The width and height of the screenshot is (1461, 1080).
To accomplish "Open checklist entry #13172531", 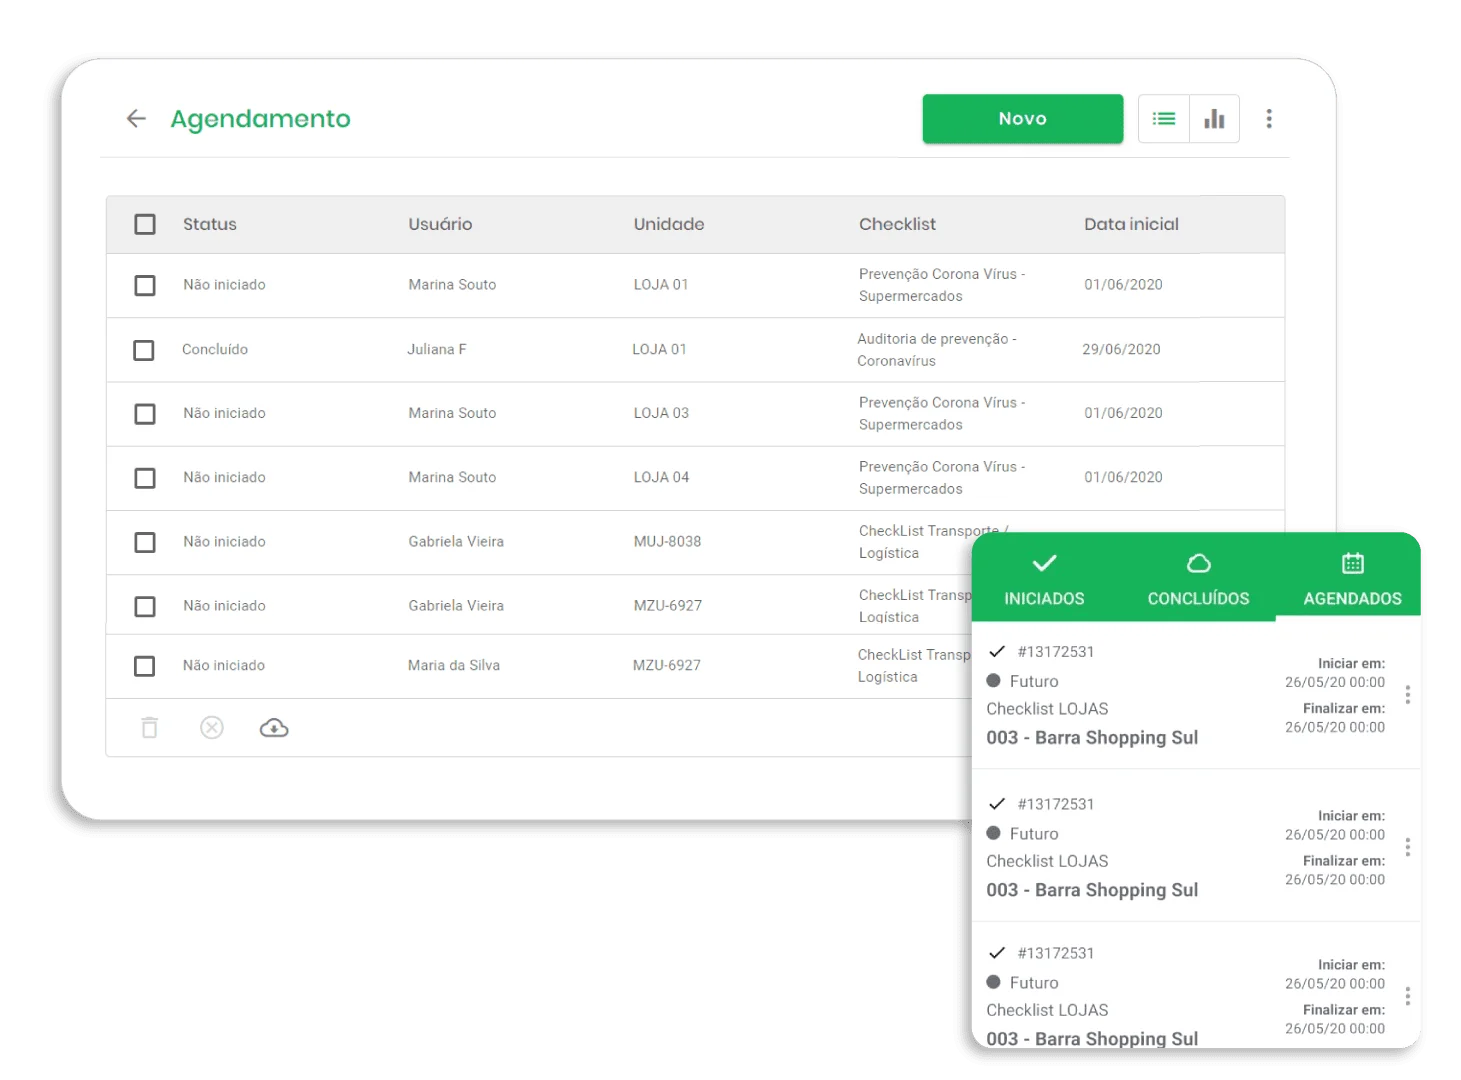I will pos(1055,651).
